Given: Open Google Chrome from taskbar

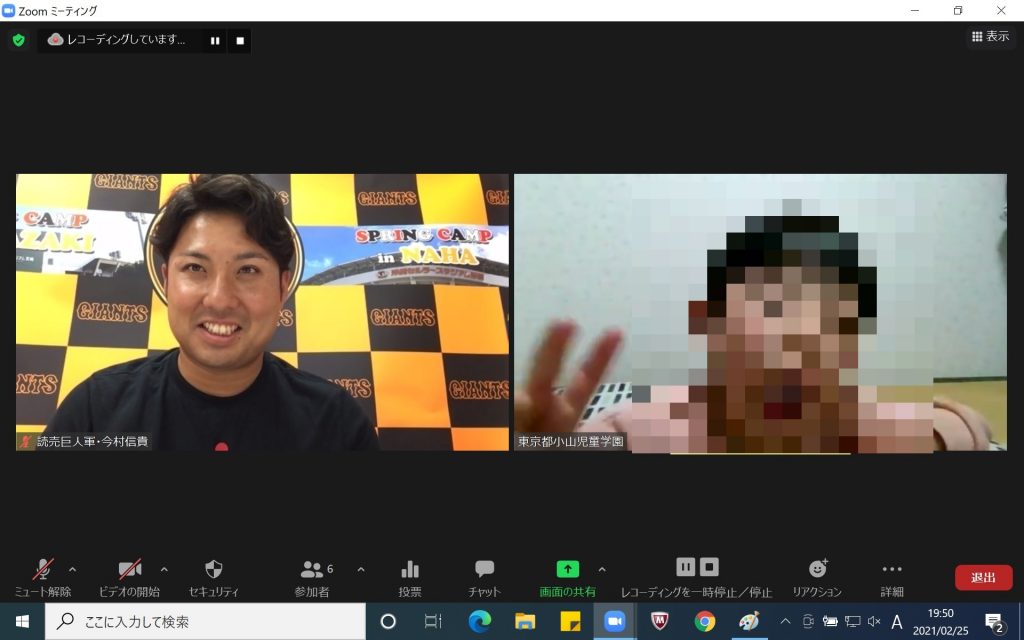Looking at the screenshot, I should tap(705, 621).
